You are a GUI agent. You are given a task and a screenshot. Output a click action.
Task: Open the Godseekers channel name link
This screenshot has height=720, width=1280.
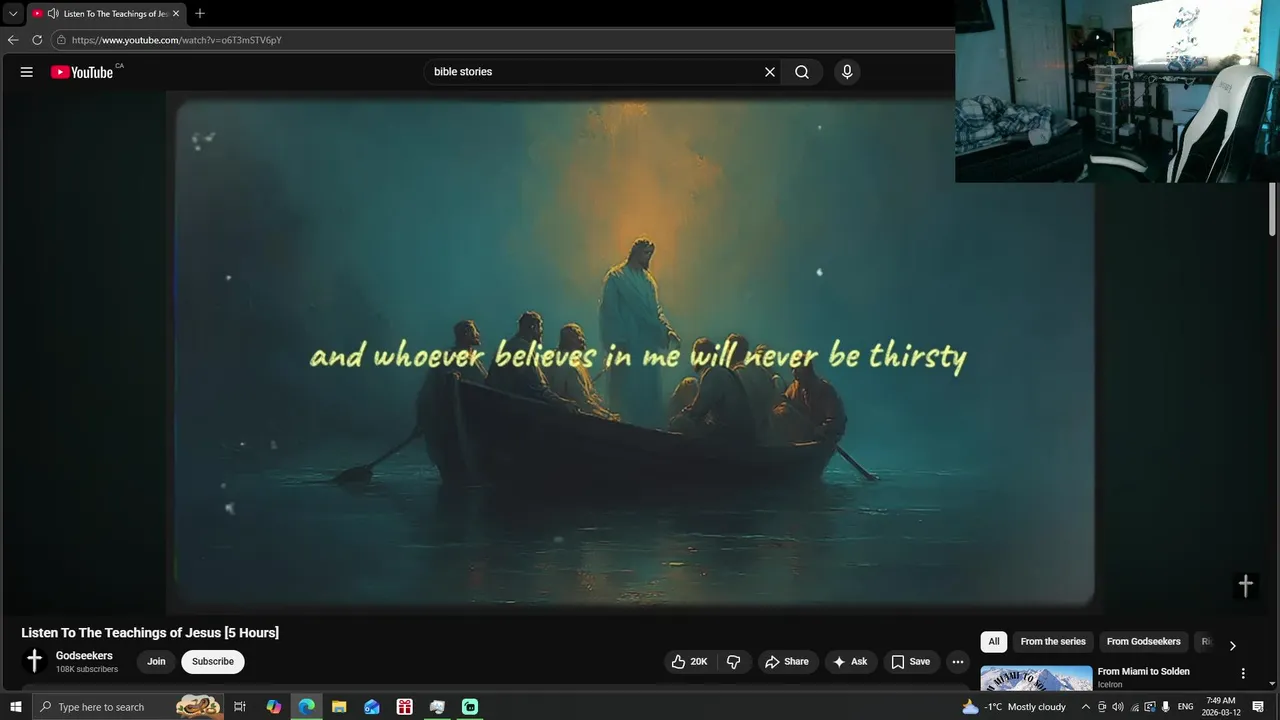click(84, 656)
